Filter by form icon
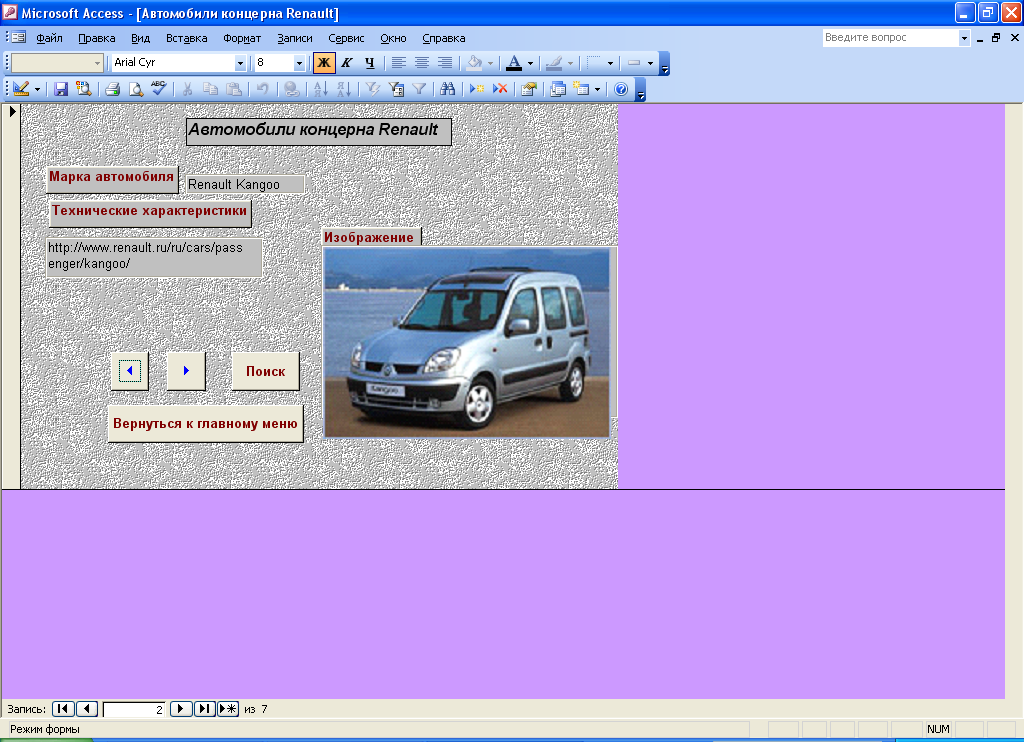 [396, 89]
